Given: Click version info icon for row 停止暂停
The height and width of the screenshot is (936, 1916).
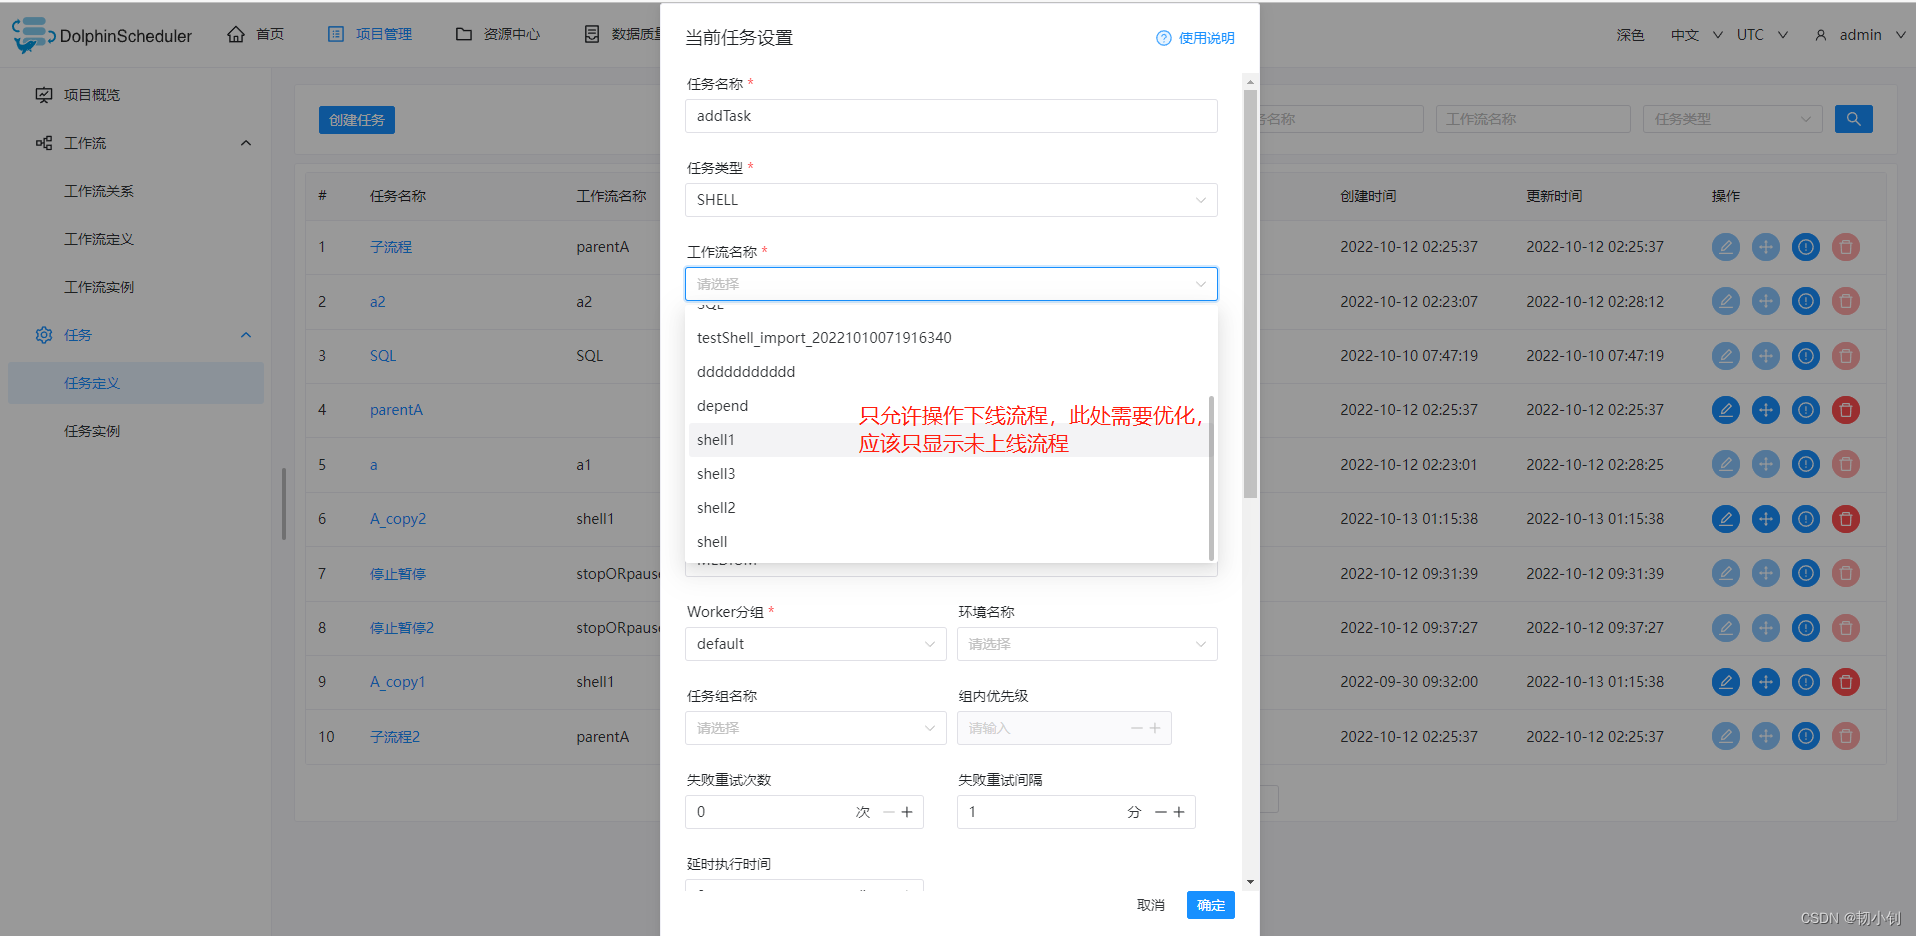Looking at the screenshot, I should [x=1805, y=573].
